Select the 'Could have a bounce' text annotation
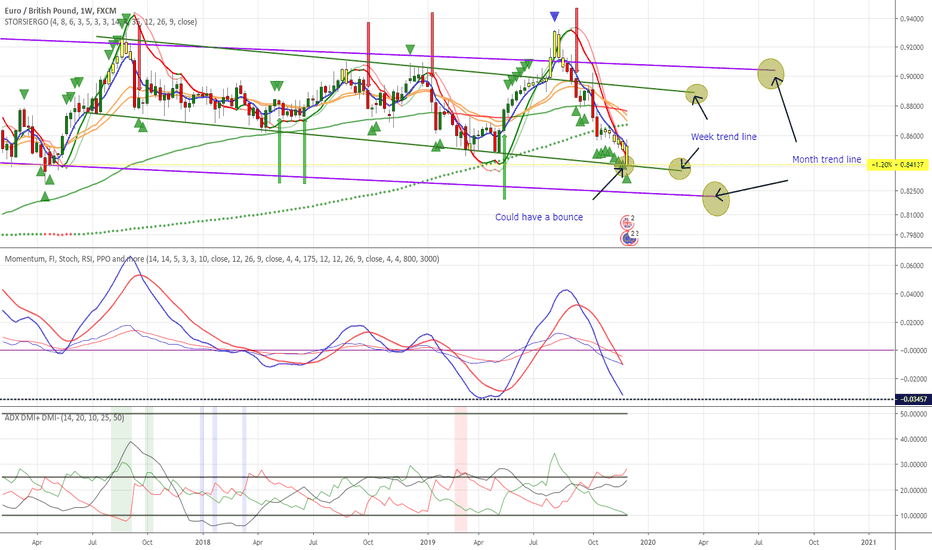This screenshot has height=550, width=932. click(539, 217)
